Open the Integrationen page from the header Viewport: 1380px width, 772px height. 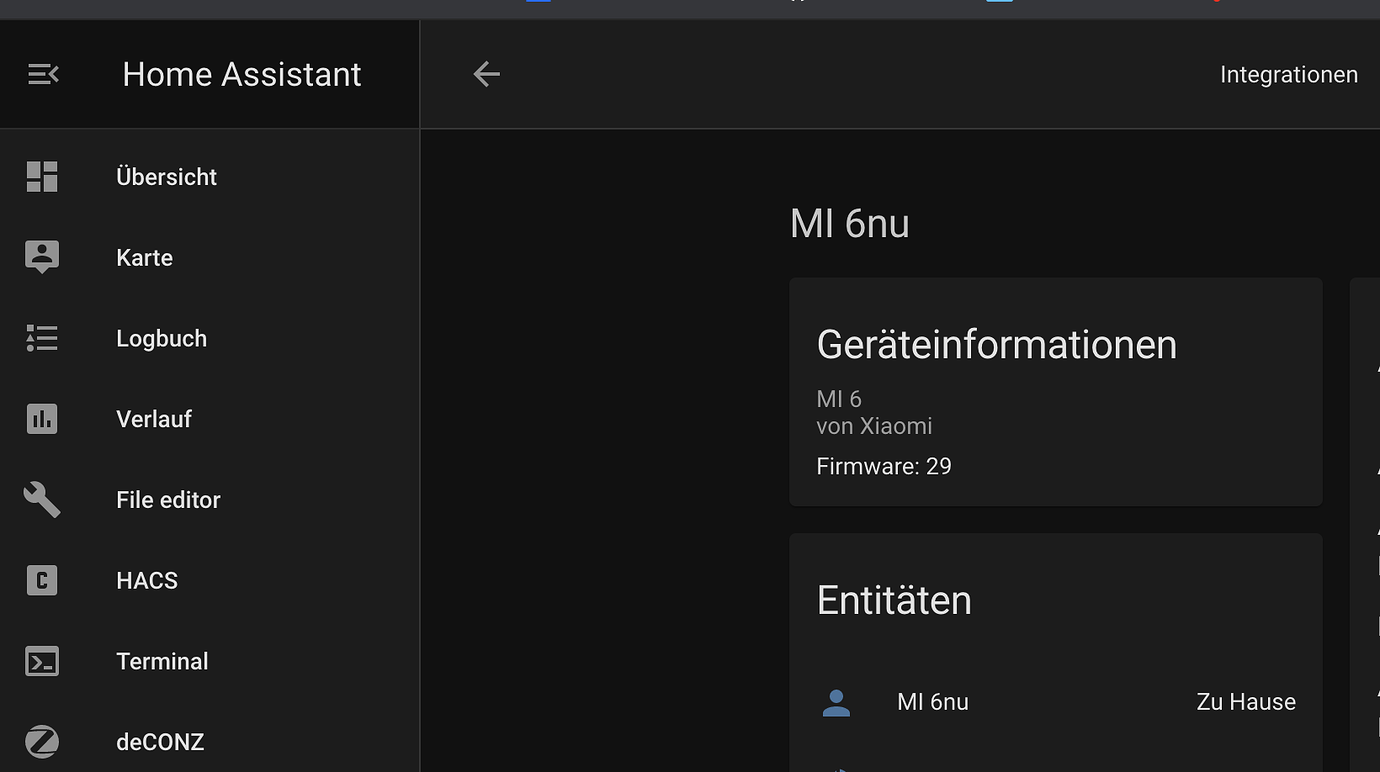(x=1288, y=74)
